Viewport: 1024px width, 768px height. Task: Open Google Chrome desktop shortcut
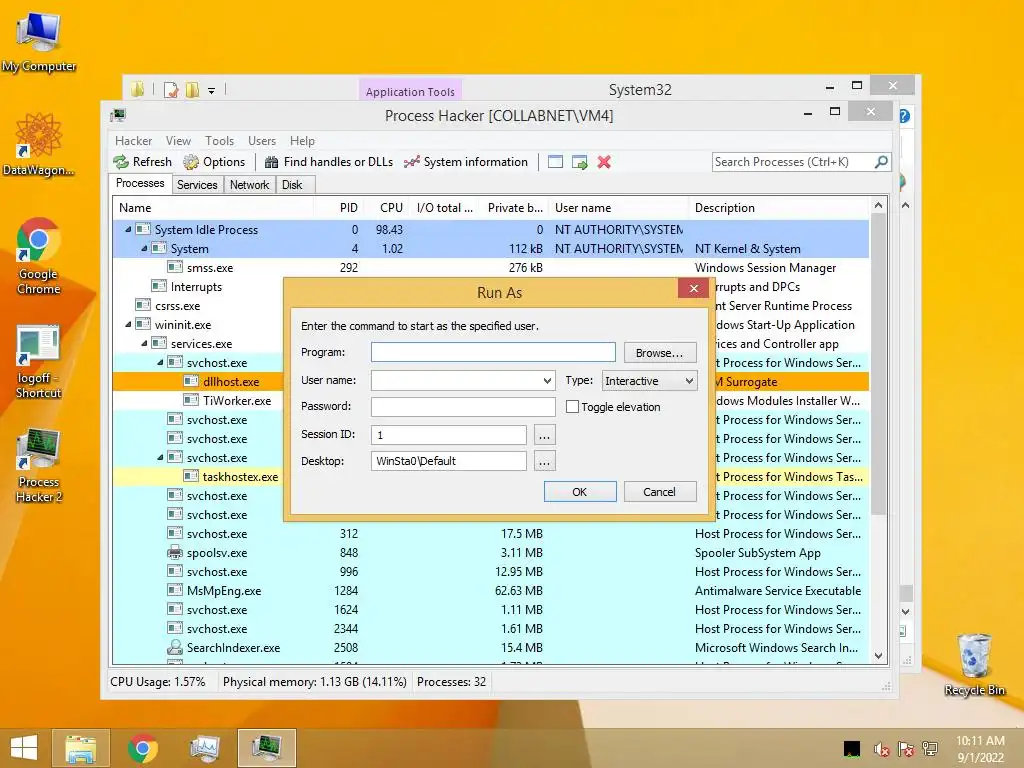pyautogui.click(x=39, y=256)
